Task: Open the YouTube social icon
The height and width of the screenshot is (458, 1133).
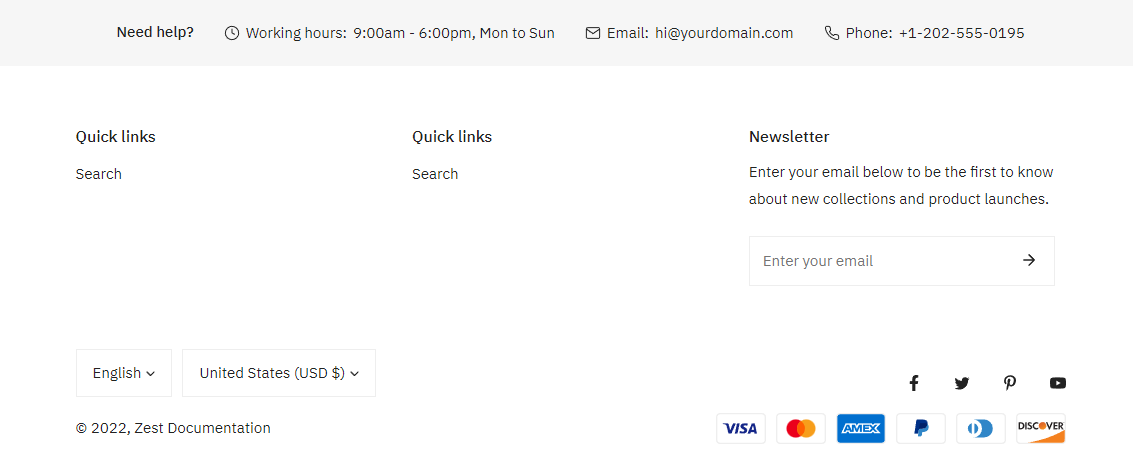Action: click(1058, 383)
